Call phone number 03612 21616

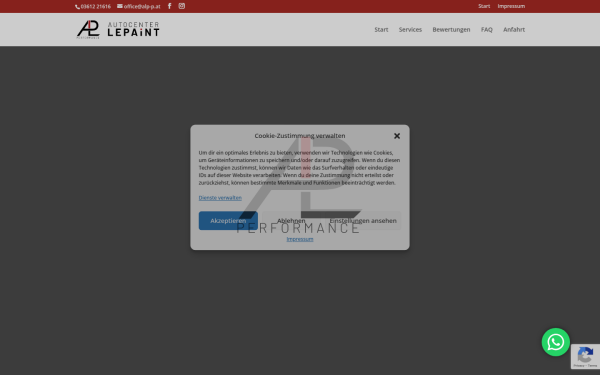pos(93,7)
